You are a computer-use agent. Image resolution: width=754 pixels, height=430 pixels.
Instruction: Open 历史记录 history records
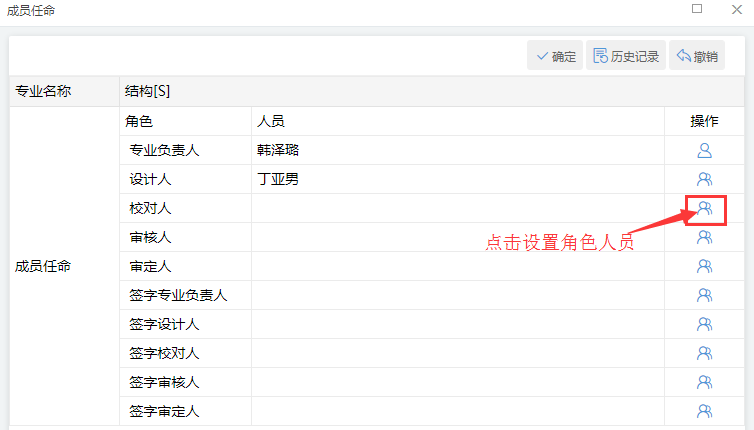click(x=626, y=57)
